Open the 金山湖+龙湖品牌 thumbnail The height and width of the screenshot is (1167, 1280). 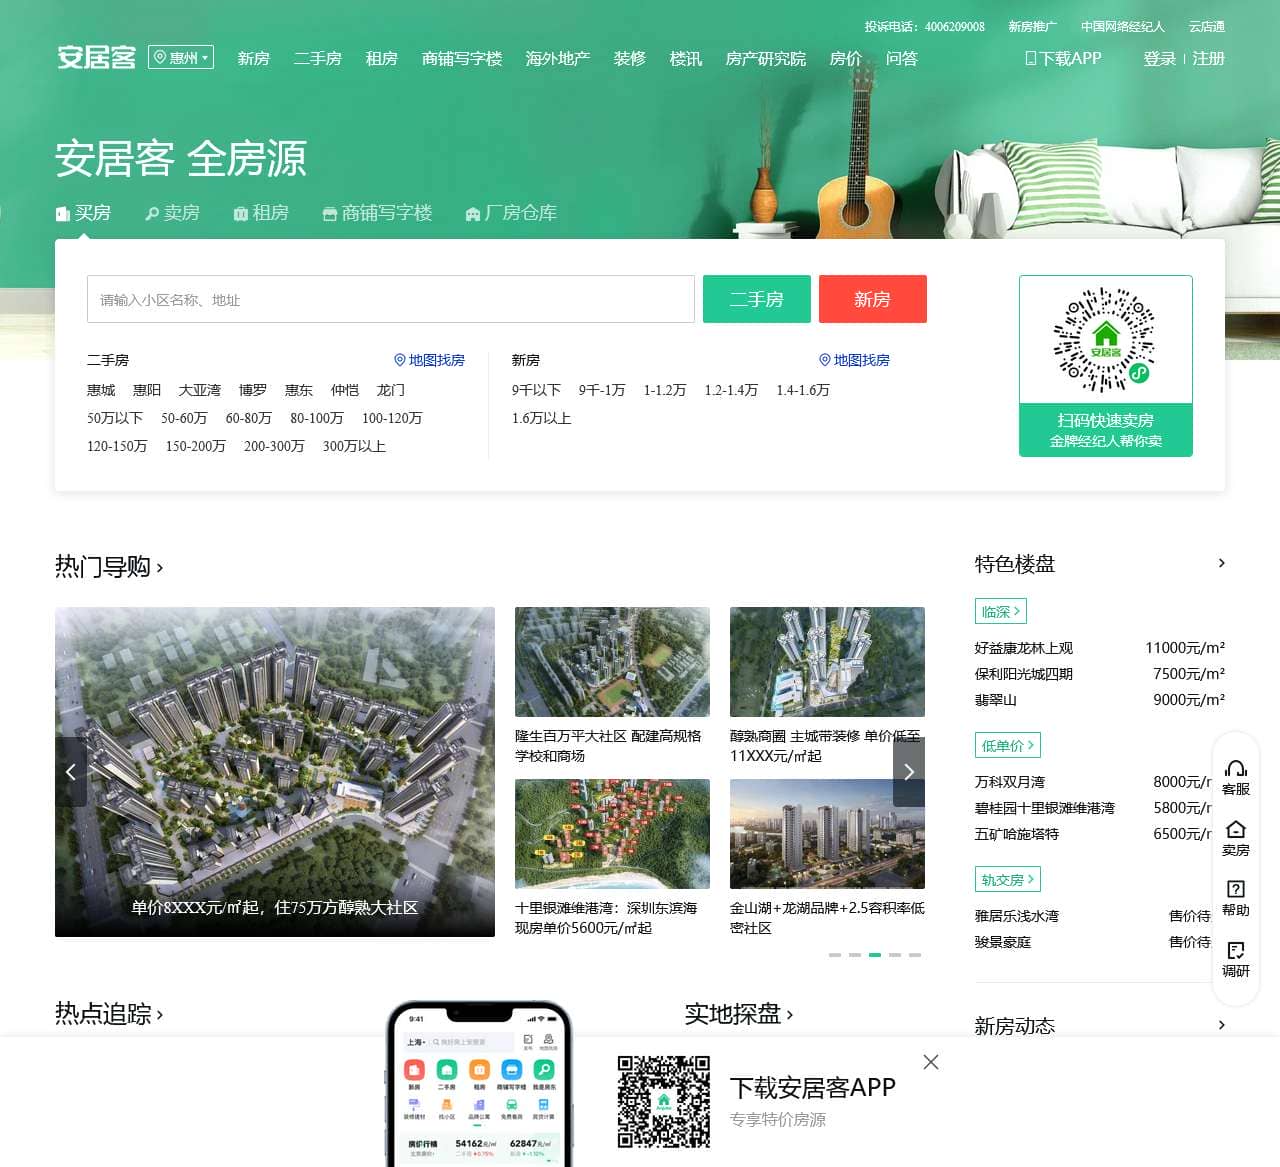(x=827, y=834)
